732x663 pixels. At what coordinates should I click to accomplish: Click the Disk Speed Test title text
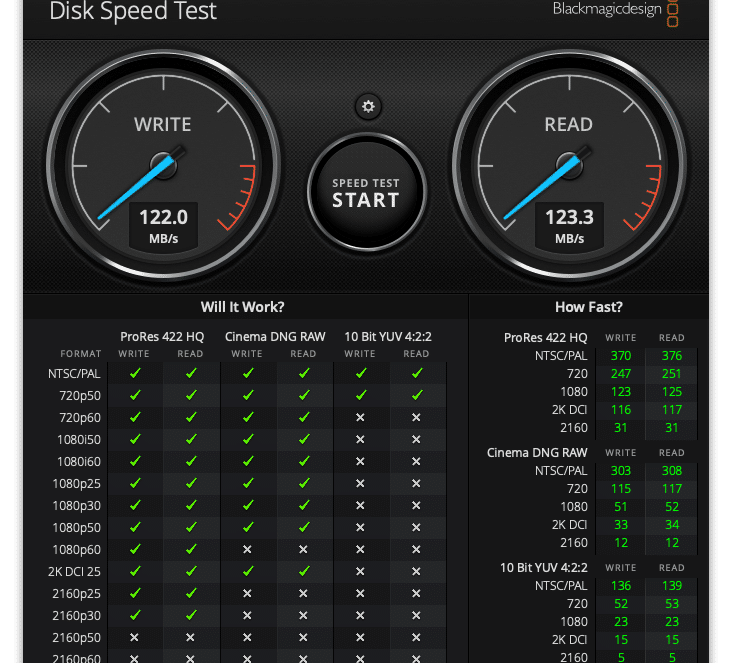(133, 11)
